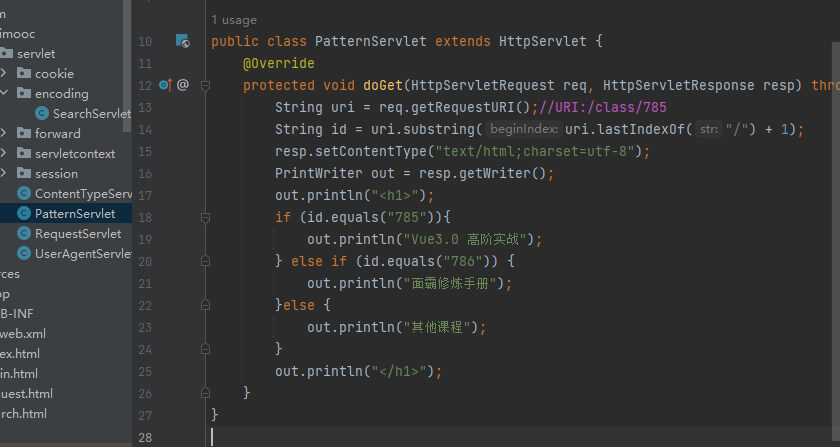Select the SearchServlet class icon in tree
Viewport: 840px width, 447px height.
click(x=42, y=113)
